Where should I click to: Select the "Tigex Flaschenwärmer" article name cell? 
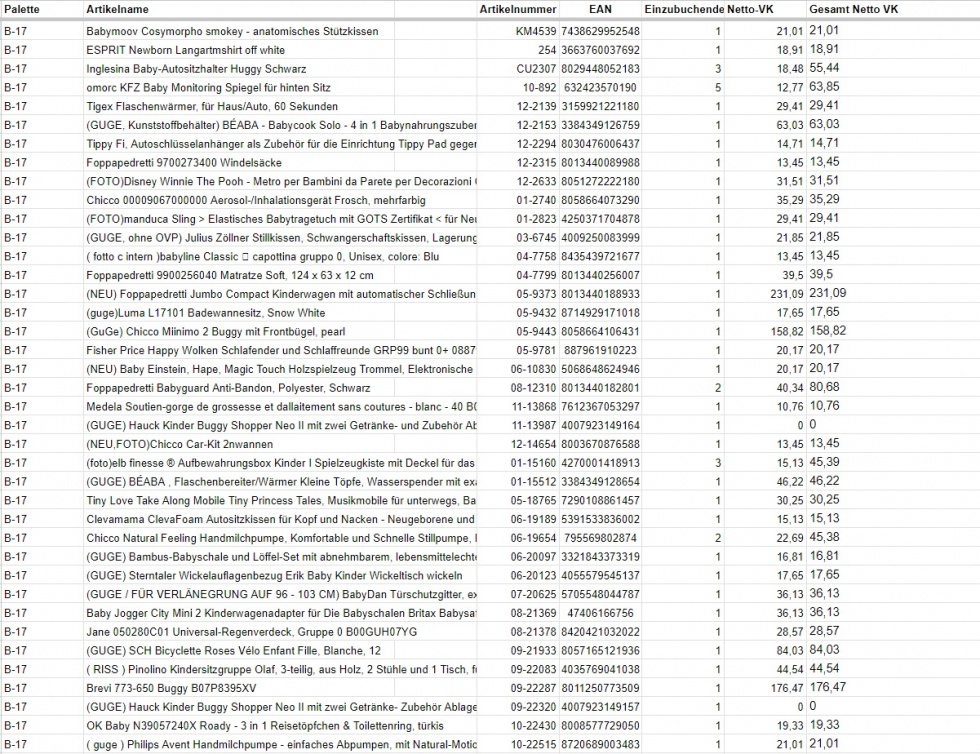[212, 106]
